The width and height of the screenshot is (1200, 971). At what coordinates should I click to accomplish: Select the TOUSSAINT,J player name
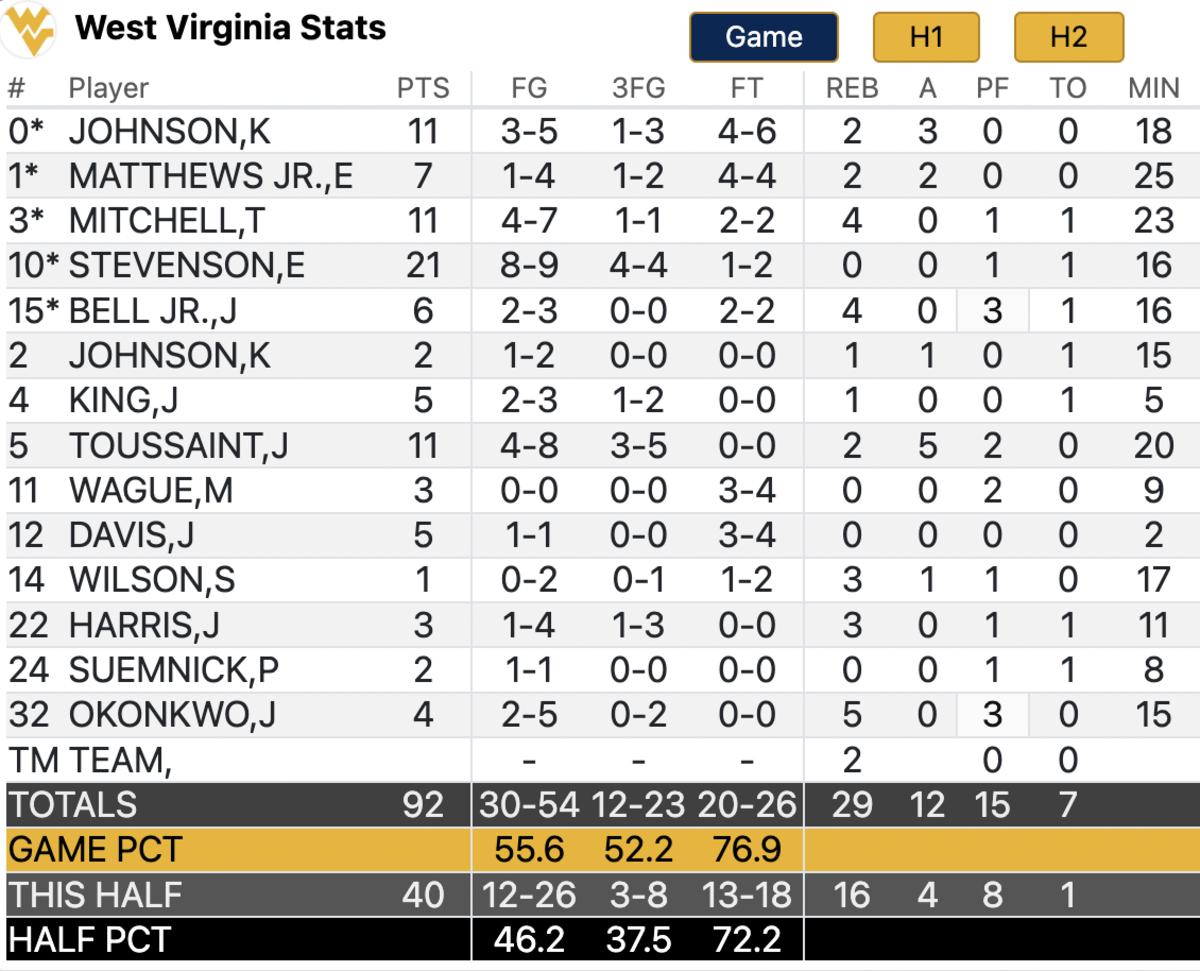click(x=178, y=445)
